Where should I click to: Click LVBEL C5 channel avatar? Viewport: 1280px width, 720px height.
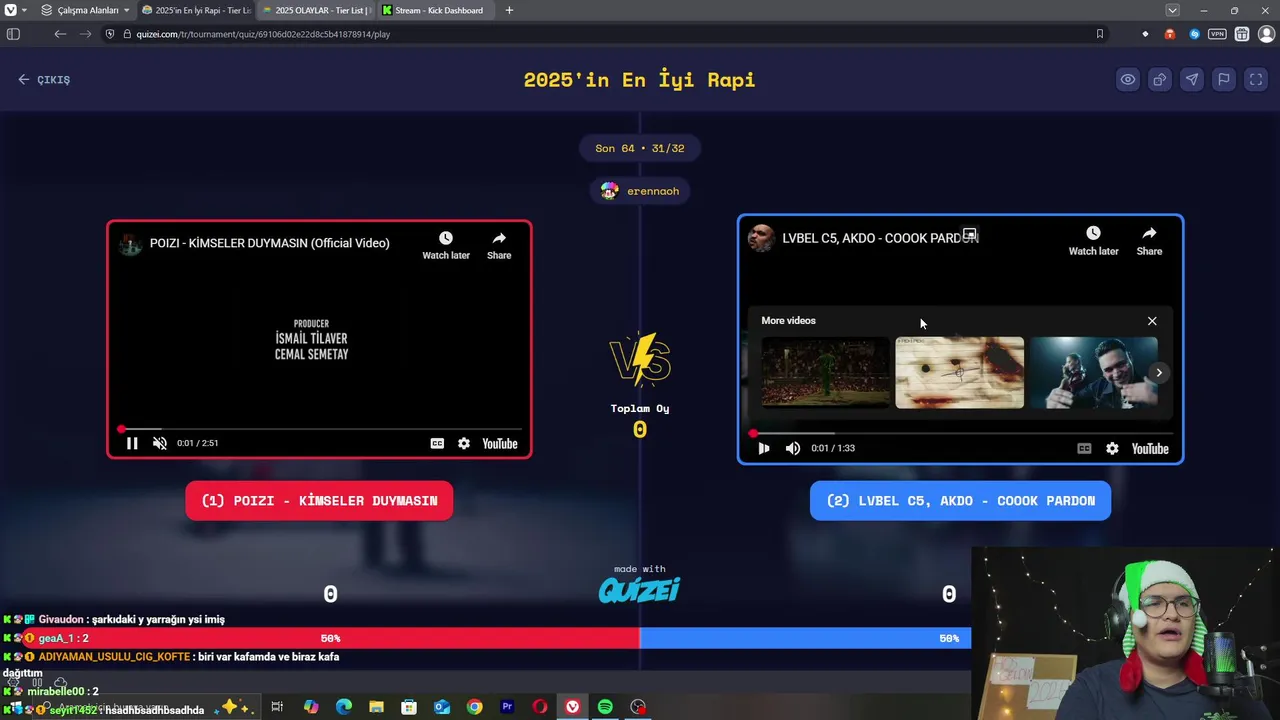click(761, 238)
